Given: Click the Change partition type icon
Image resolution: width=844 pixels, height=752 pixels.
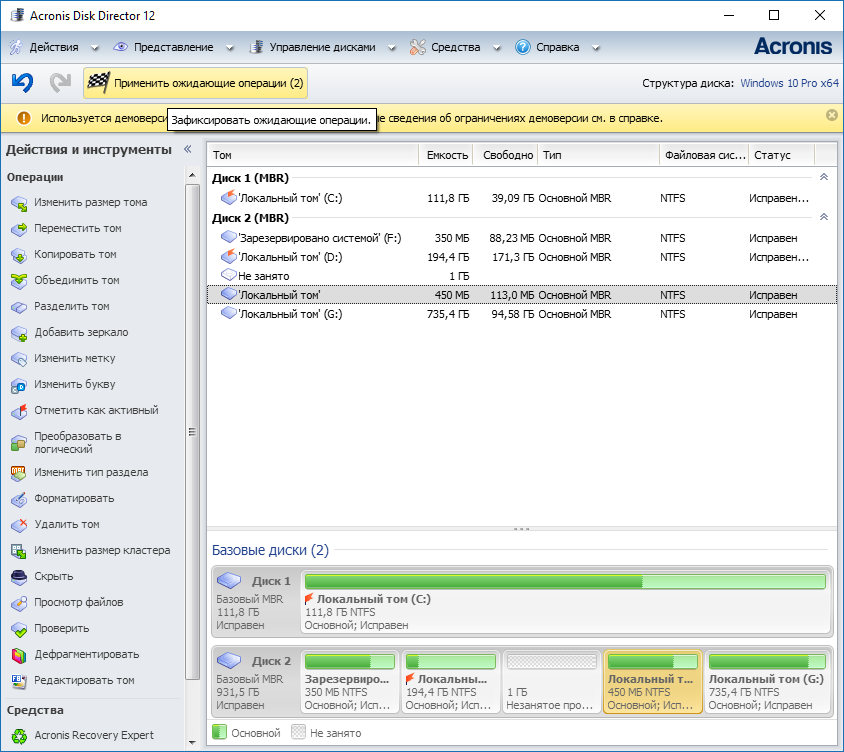Looking at the screenshot, I should coord(19,473).
